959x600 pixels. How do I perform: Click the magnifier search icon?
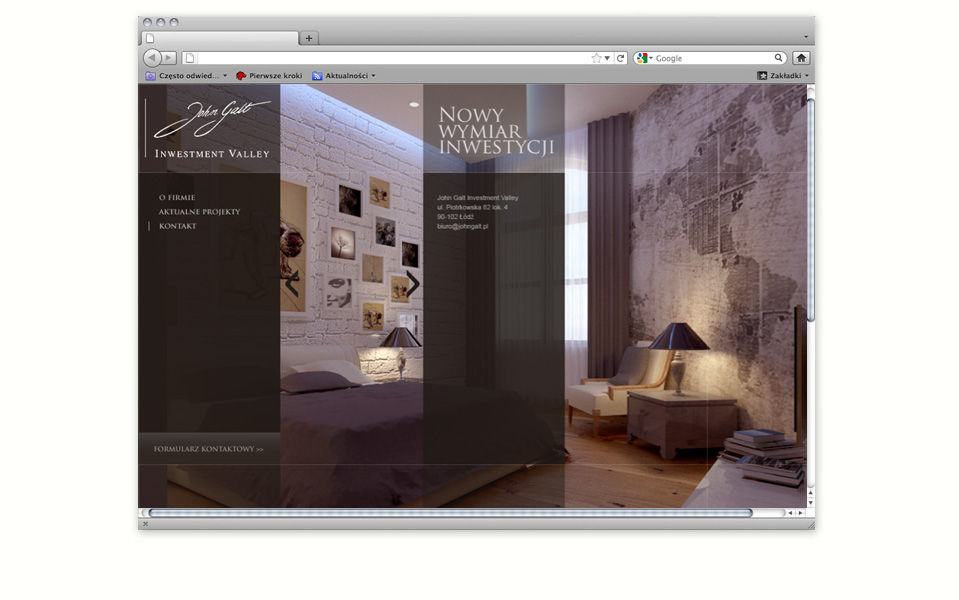coord(778,57)
